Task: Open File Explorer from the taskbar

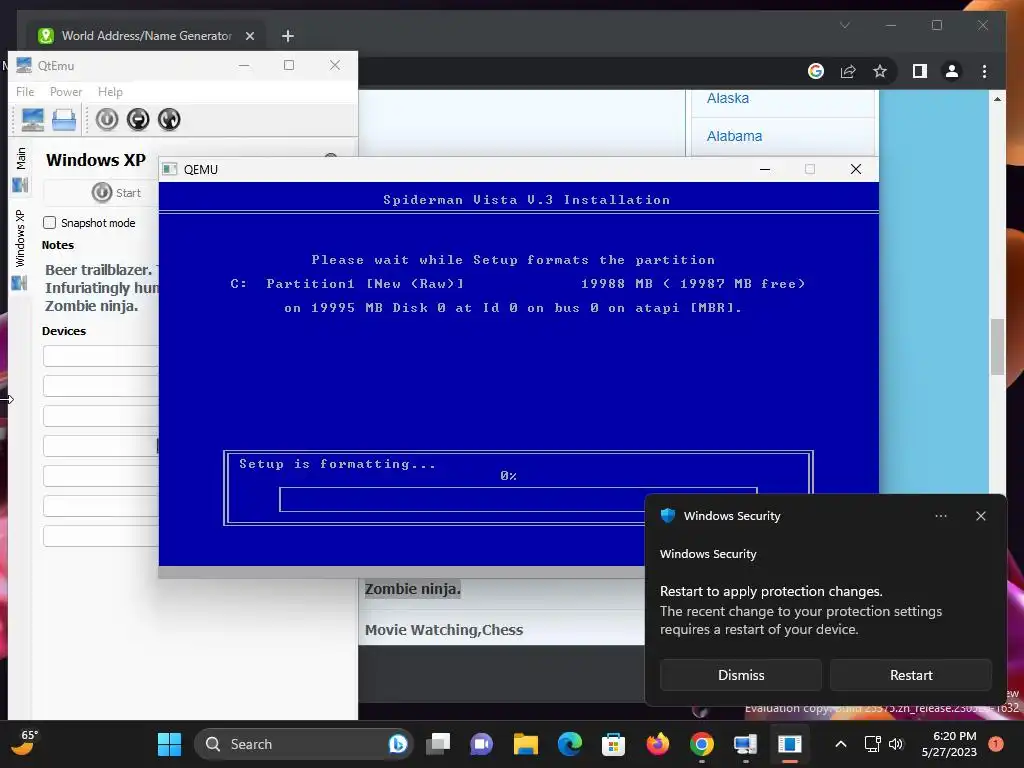Action: point(526,744)
